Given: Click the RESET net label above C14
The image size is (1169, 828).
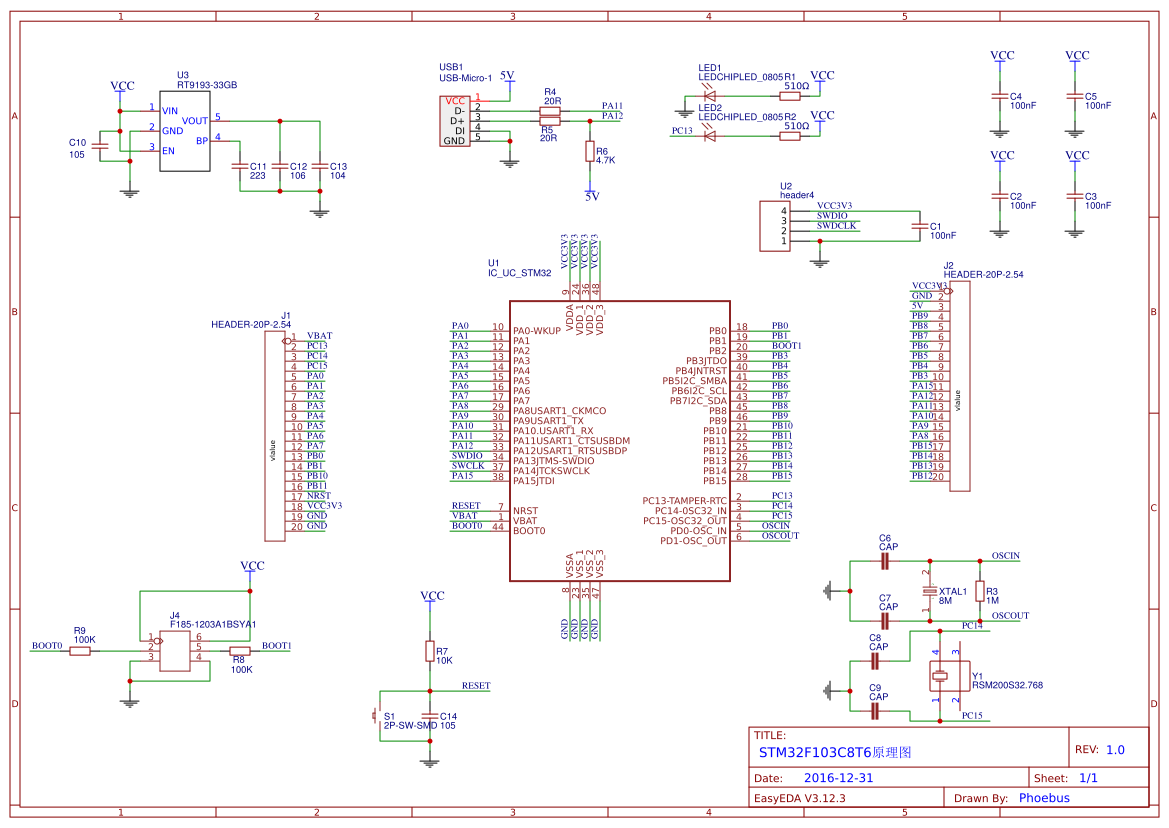Looking at the screenshot, I should pyautogui.click(x=476, y=686).
